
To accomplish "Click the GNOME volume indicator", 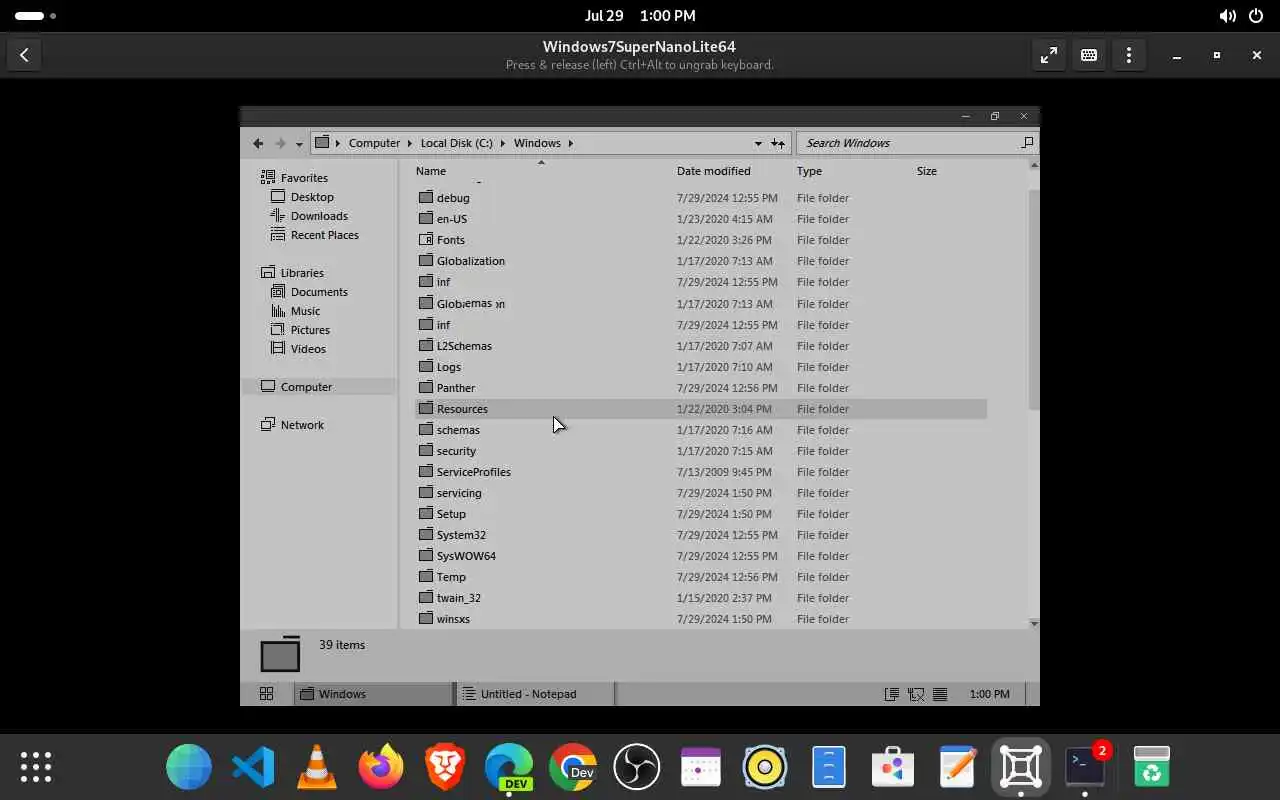I will pos(1227,16).
